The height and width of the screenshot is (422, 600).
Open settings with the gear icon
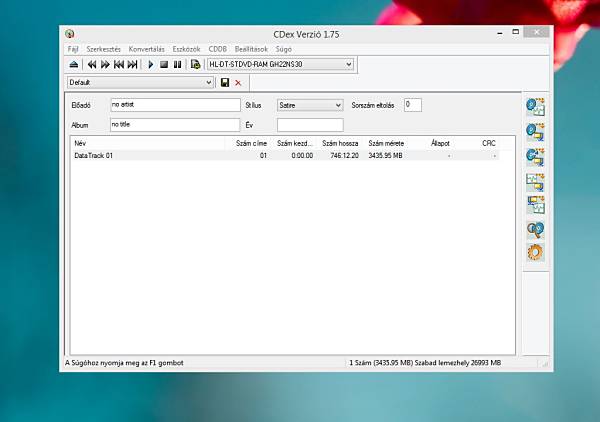click(x=535, y=253)
